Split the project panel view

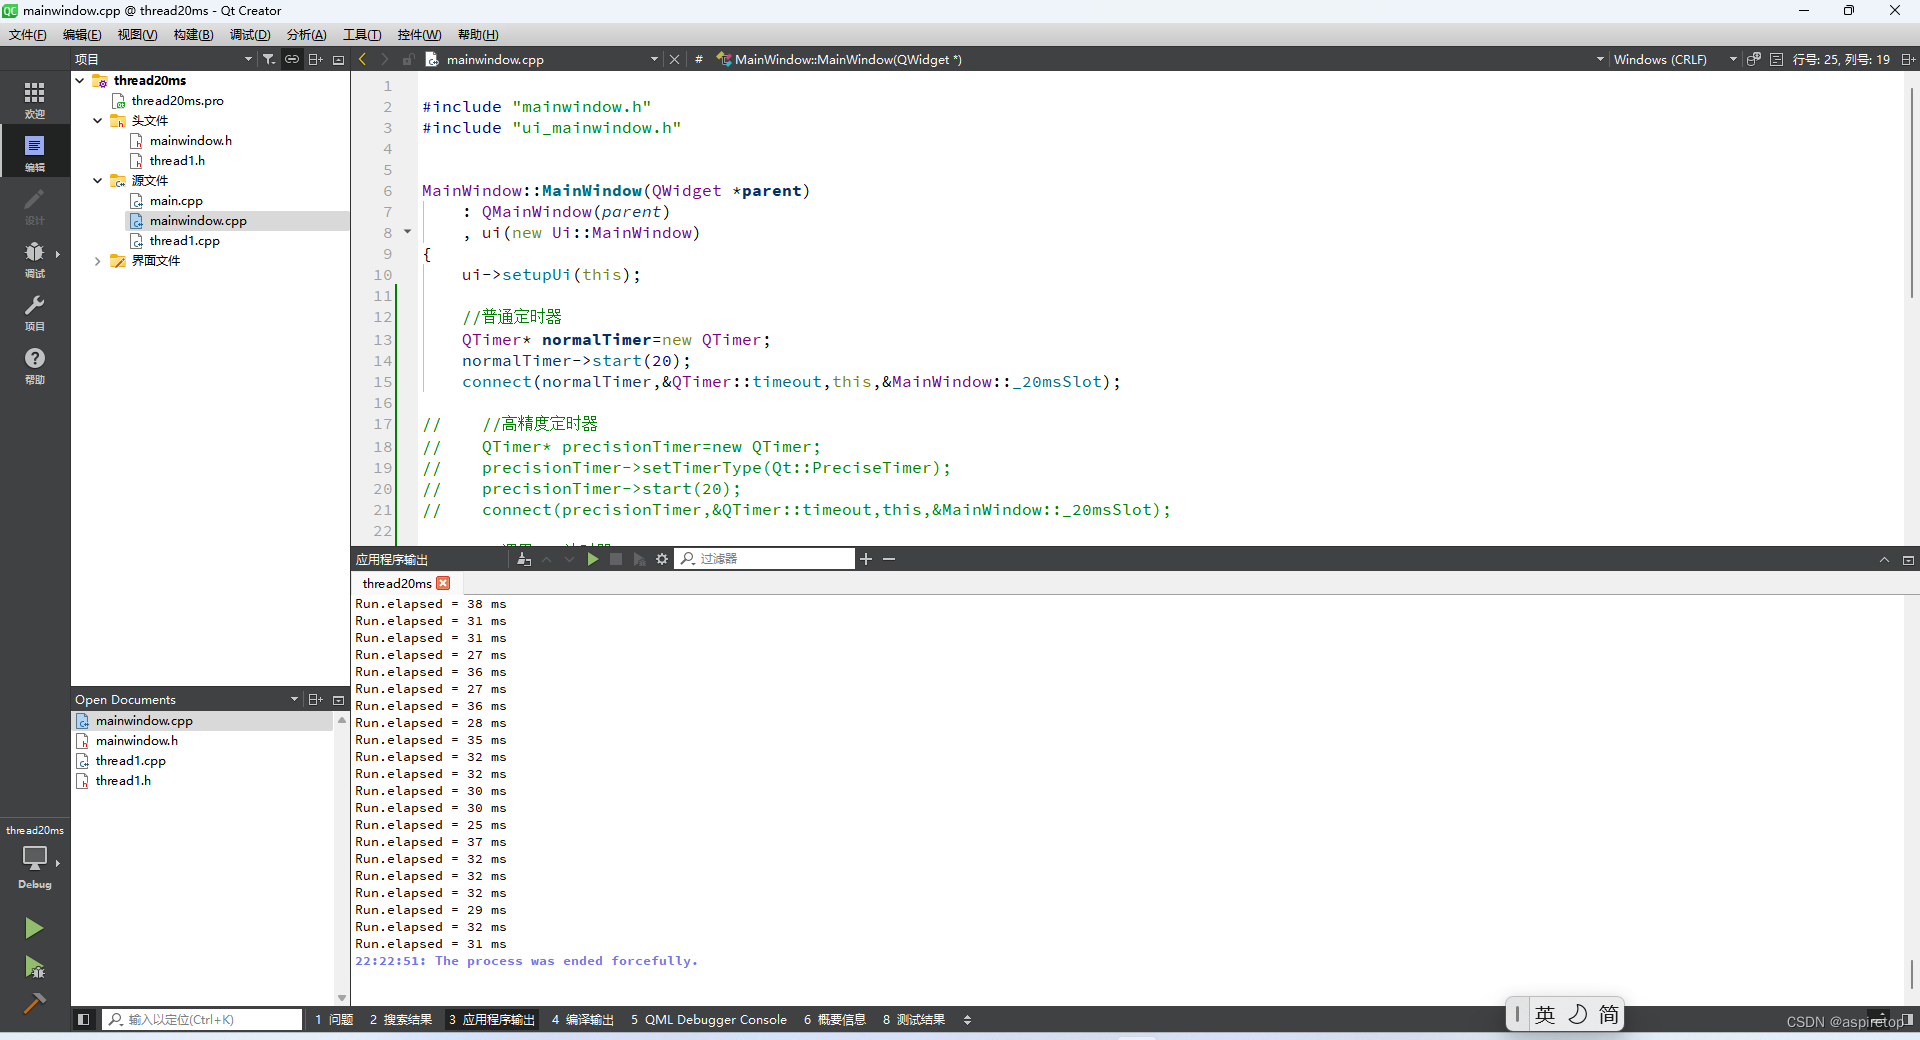tap(315, 59)
